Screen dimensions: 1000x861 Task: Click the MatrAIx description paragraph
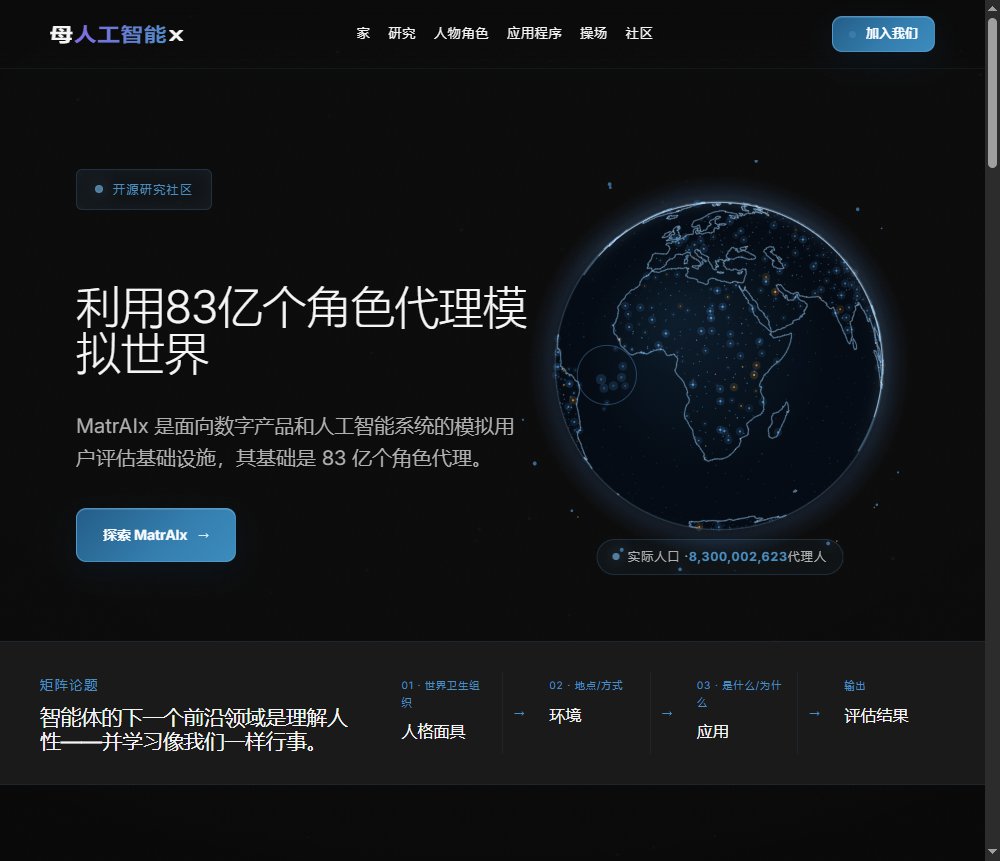click(x=295, y=442)
